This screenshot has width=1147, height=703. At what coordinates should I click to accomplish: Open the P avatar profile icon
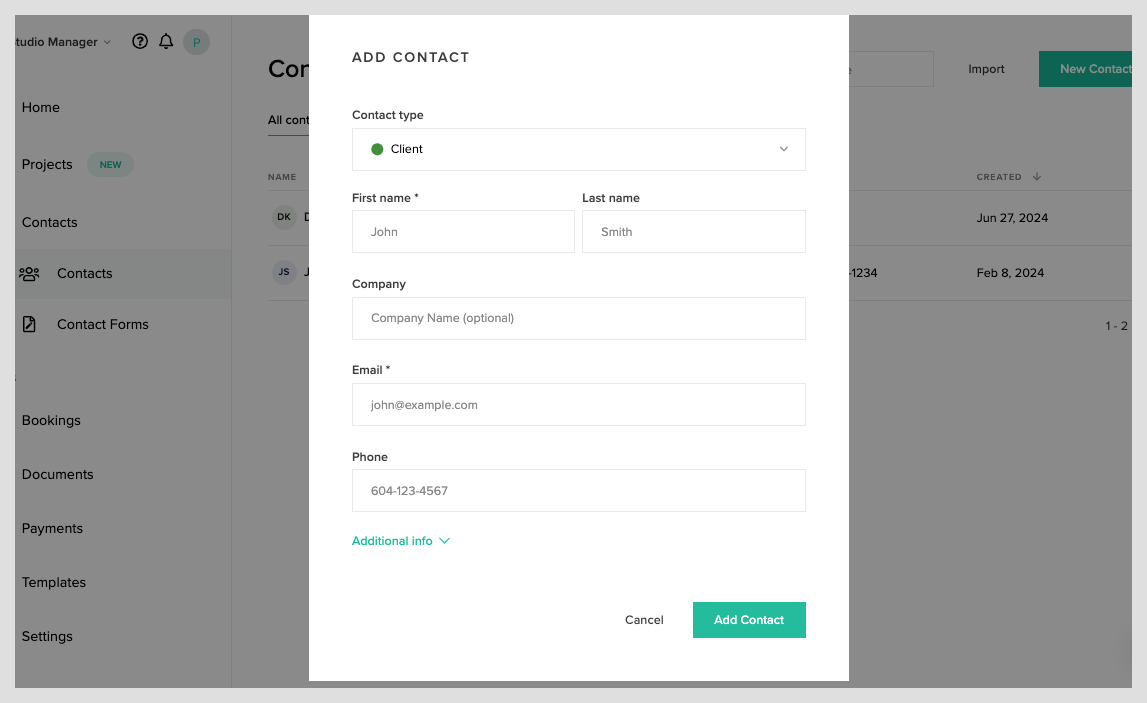coord(196,41)
